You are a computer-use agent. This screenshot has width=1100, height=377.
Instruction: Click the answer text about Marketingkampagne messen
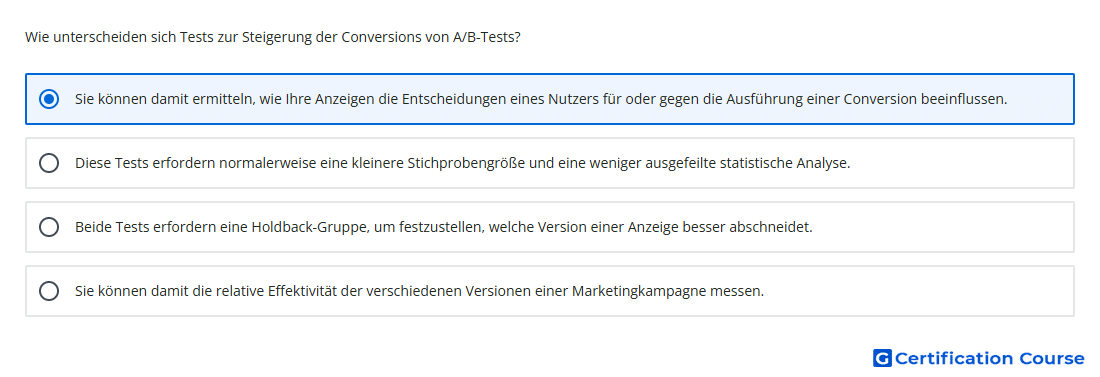pyautogui.click(x=420, y=291)
